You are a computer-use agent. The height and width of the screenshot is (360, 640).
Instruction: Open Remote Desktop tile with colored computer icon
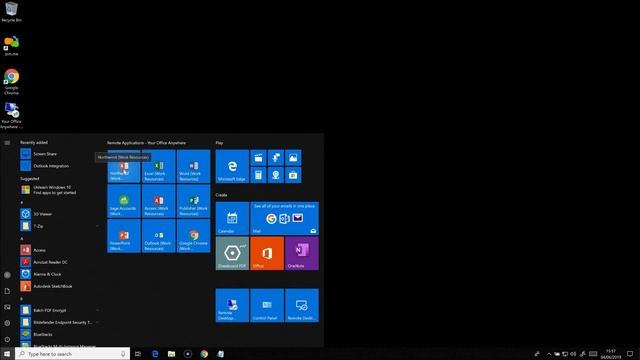click(232, 305)
